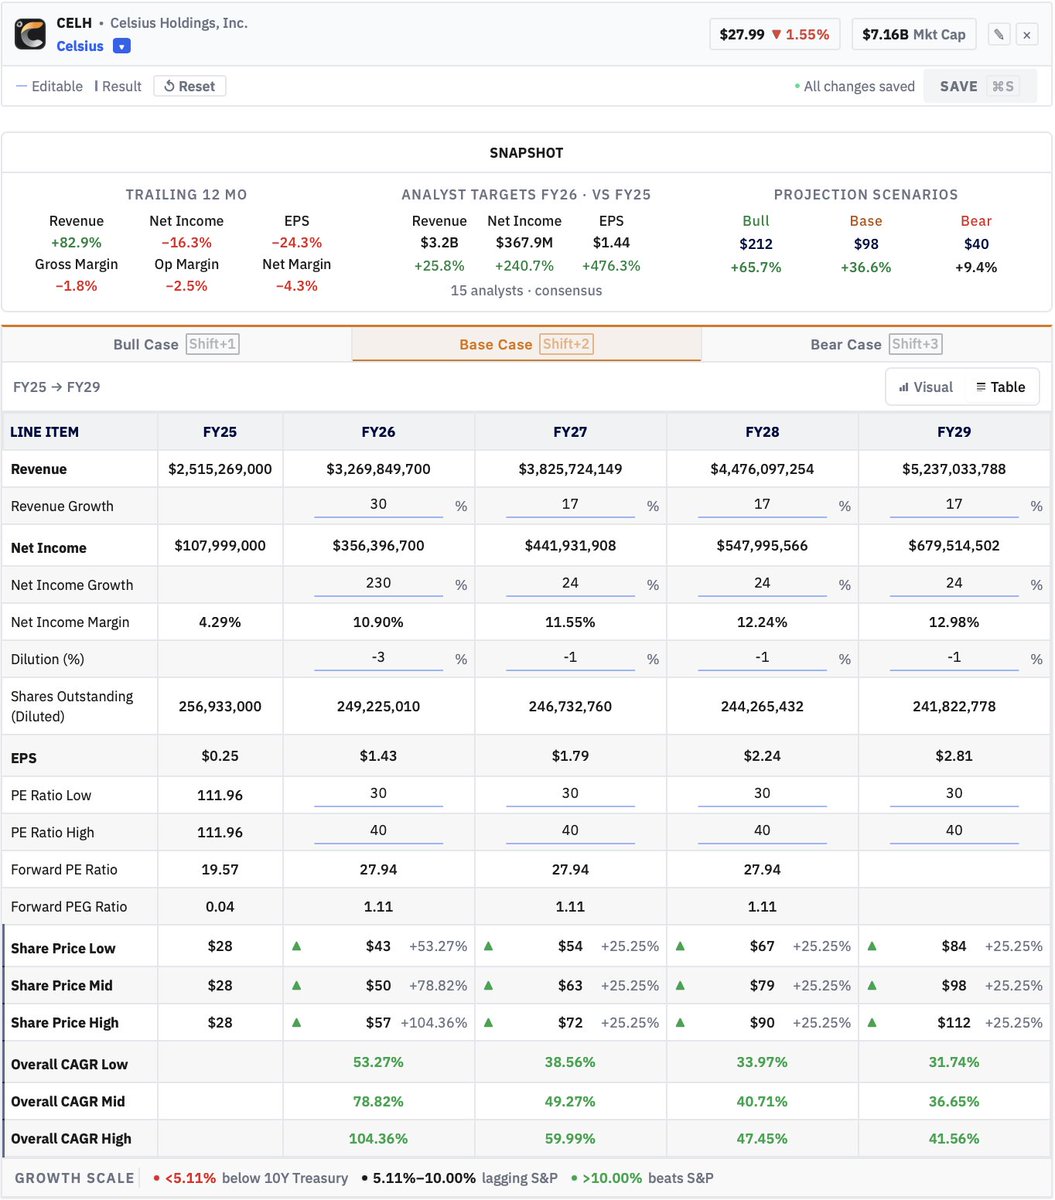1055x1200 pixels.
Task: Click FY27 Share Price Mid up arrow
Action: click(489, 984)
